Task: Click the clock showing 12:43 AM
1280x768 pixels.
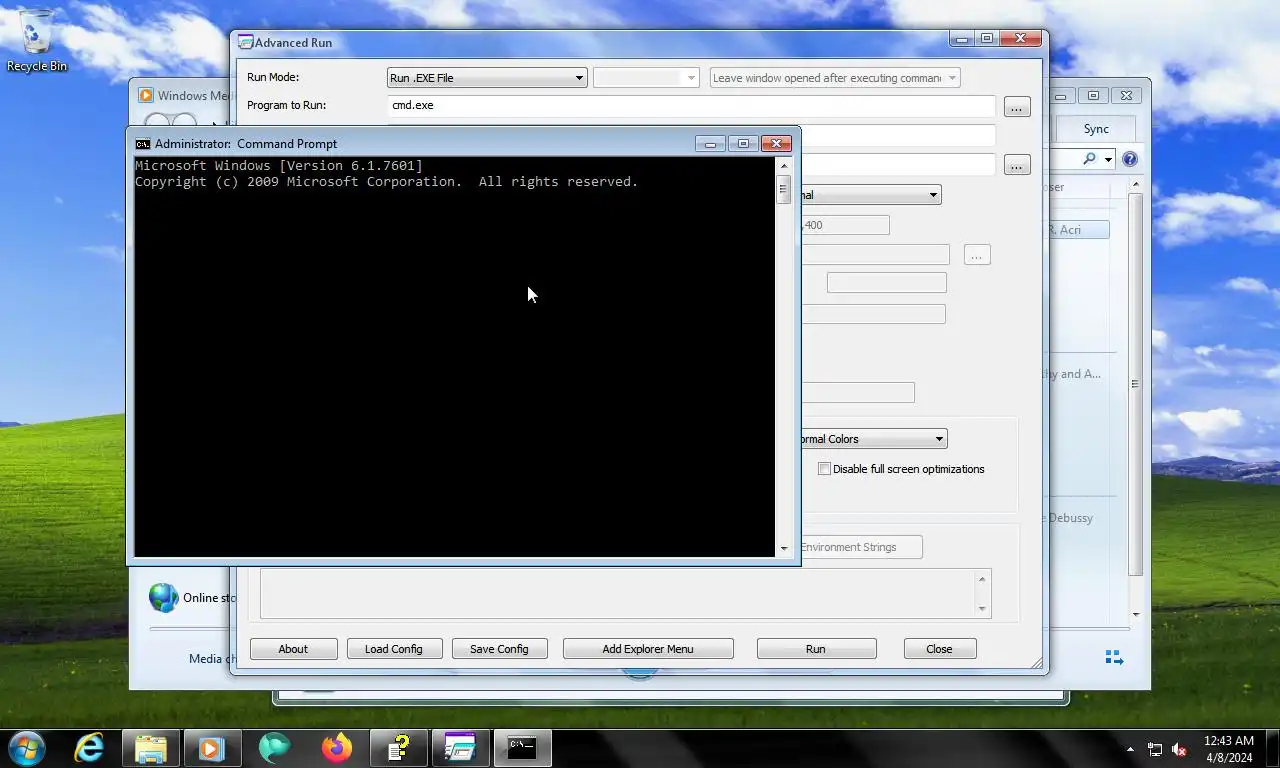Action: point(1229,748)
